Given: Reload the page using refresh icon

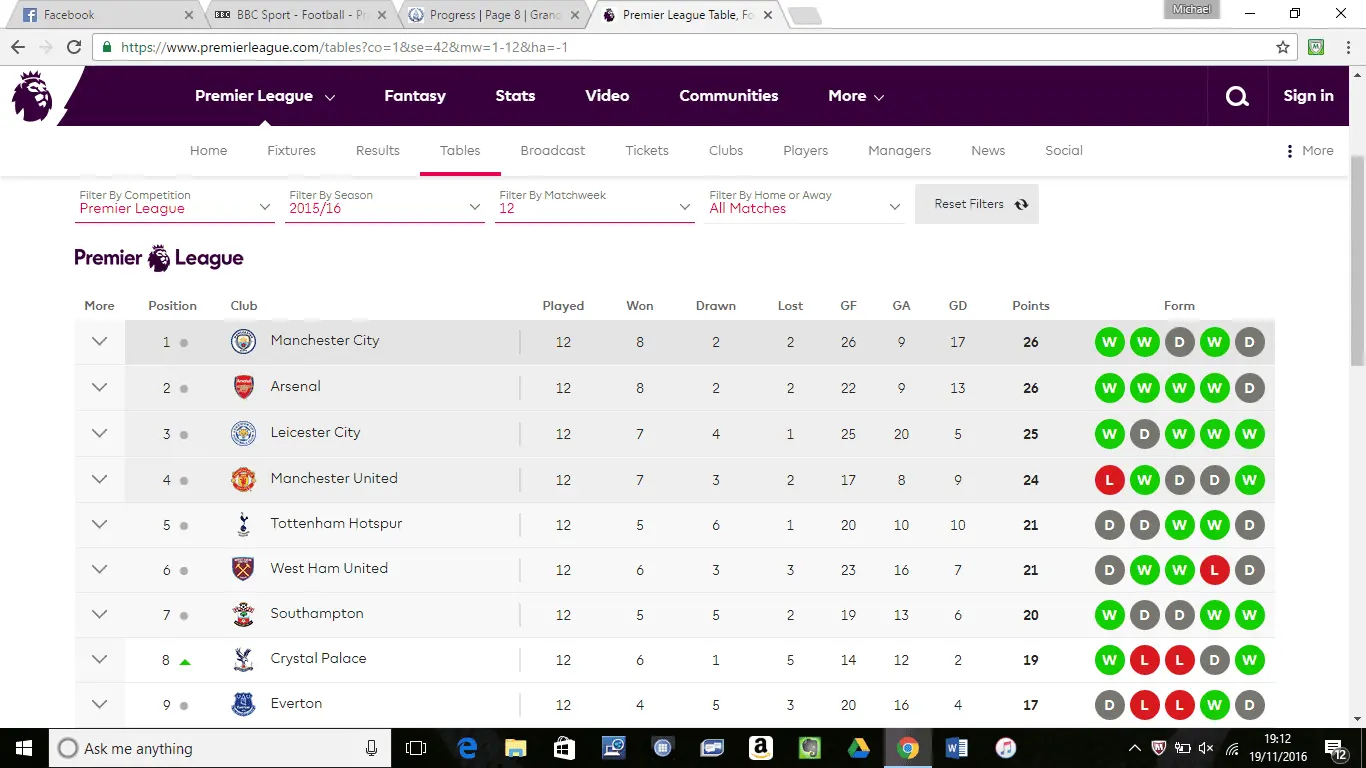Looking at the screenshot, I should click(74, 47).
